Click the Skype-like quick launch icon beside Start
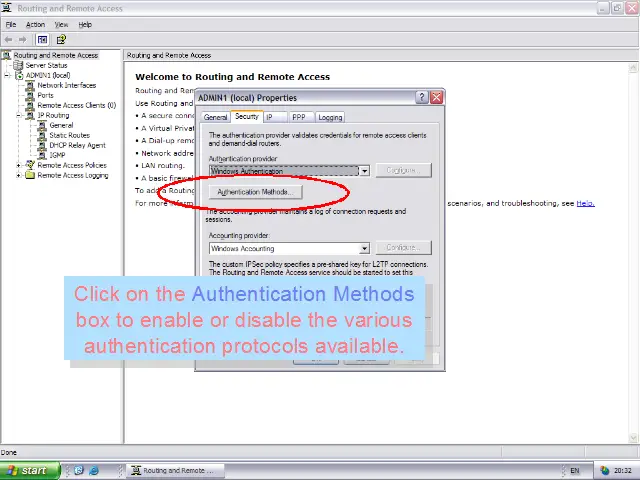 (79, 470)
